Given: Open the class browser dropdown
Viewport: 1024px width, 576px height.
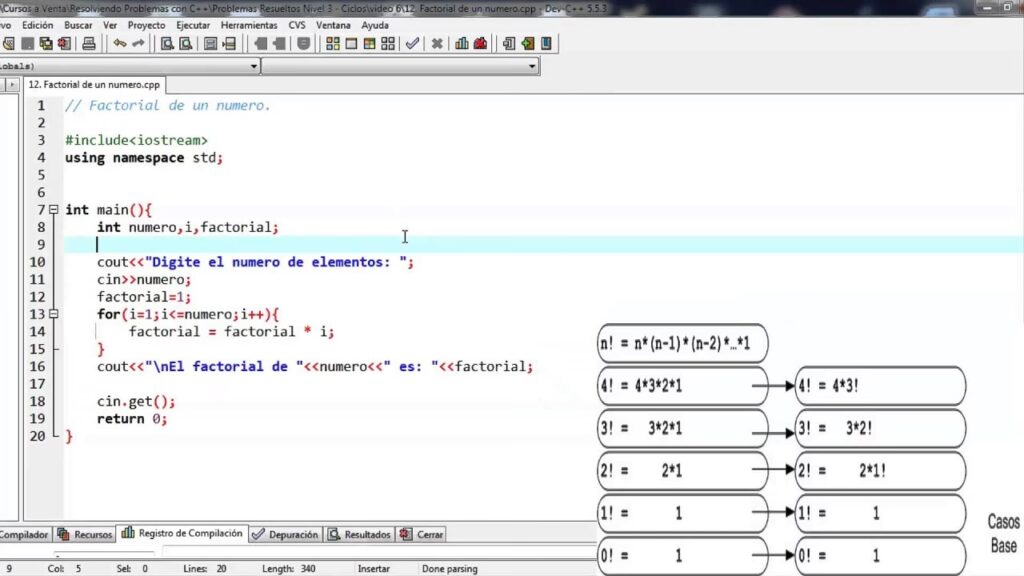Looking at the screenshot, I should point(533,65).
